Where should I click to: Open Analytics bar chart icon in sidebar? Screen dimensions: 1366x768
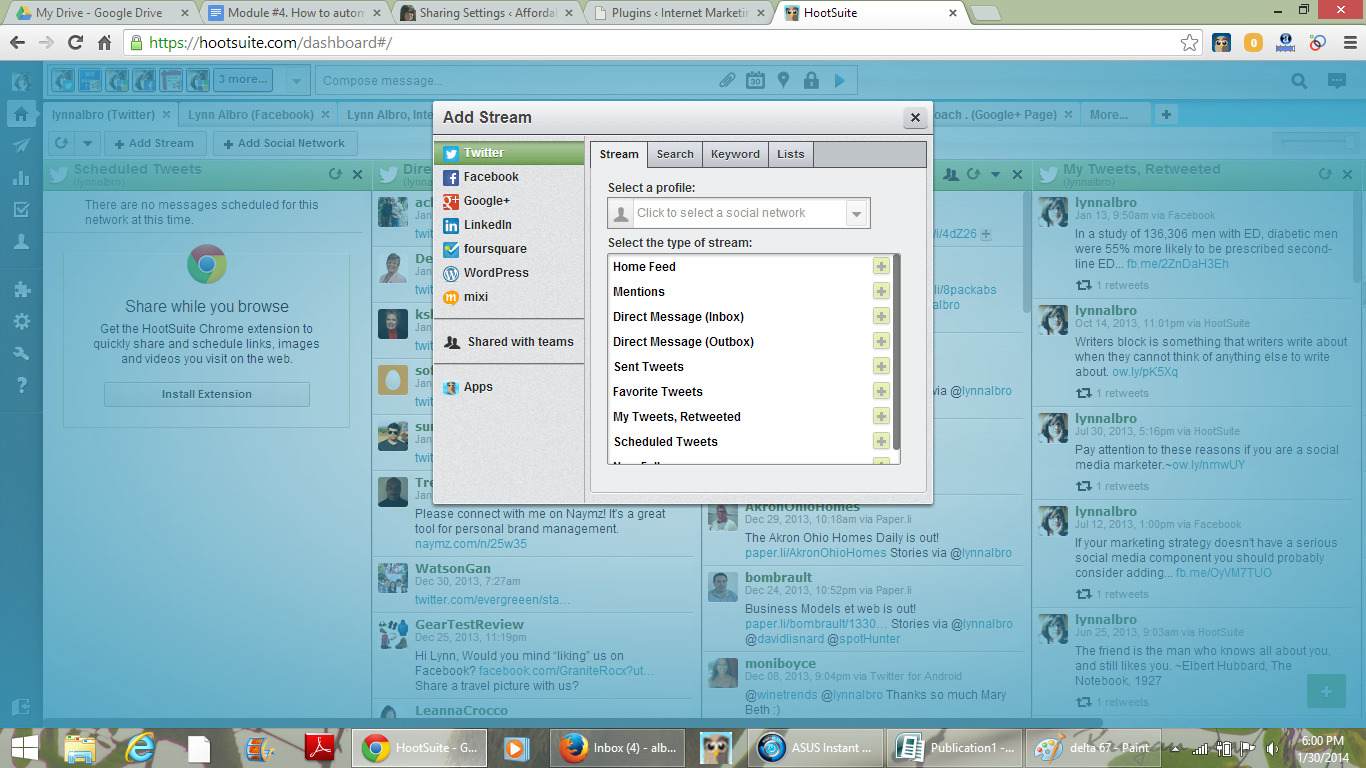21,178
